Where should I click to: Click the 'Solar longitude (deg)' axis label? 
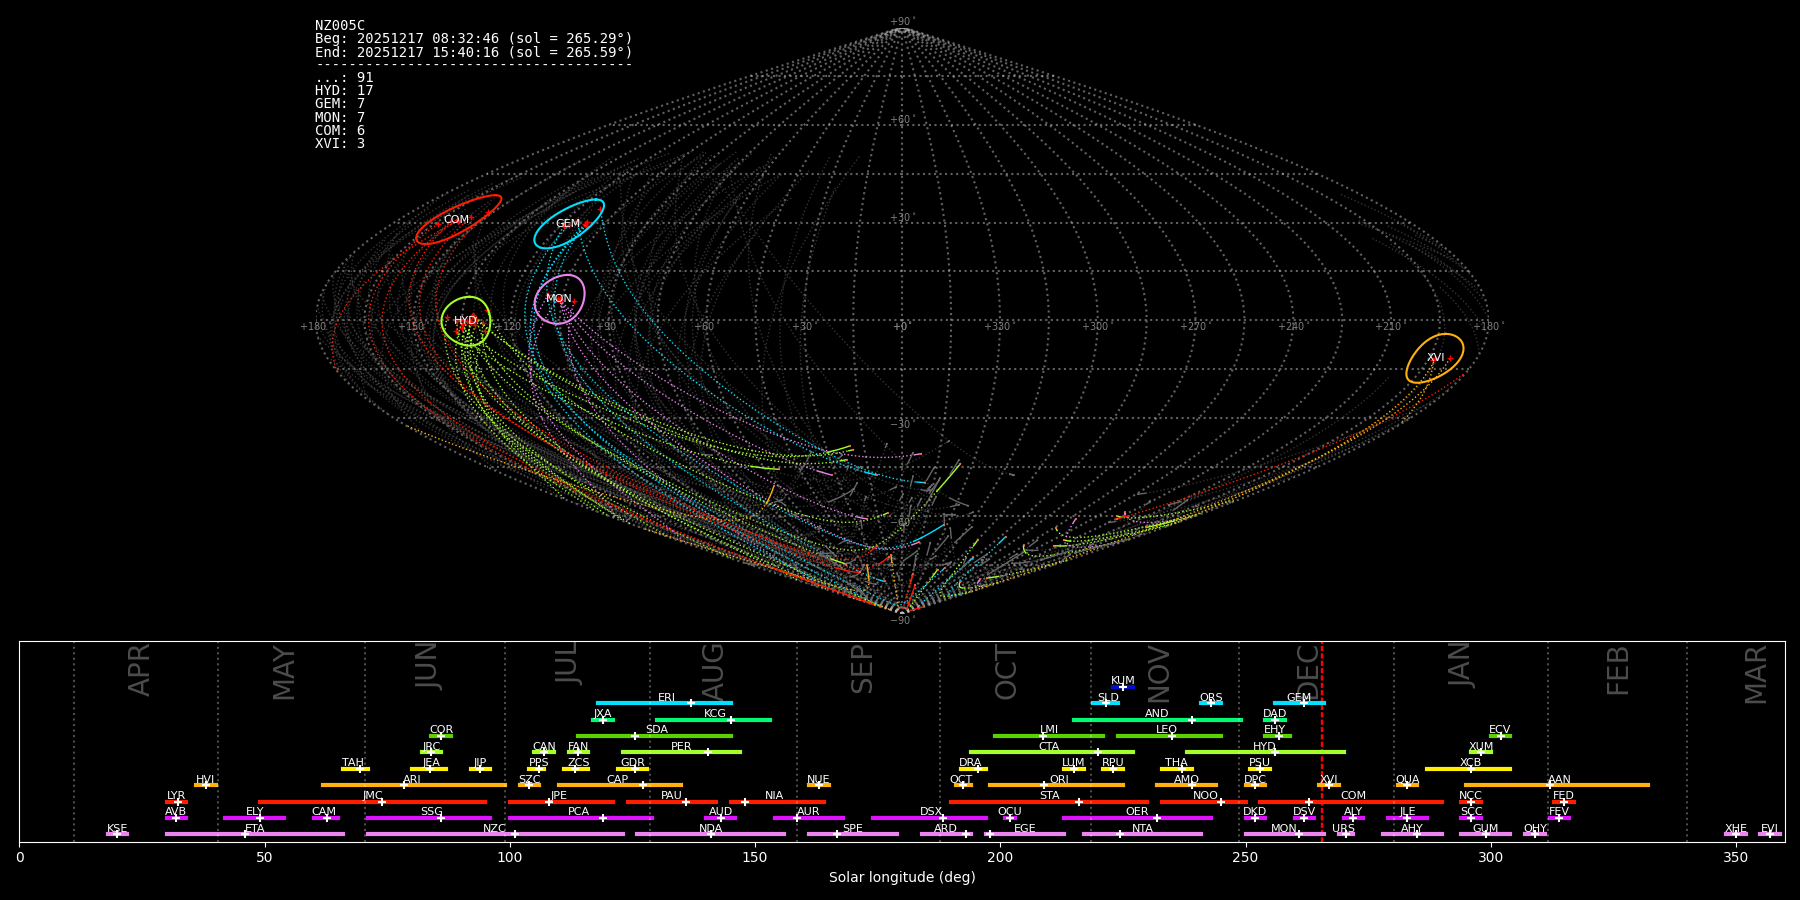[902, 877]
